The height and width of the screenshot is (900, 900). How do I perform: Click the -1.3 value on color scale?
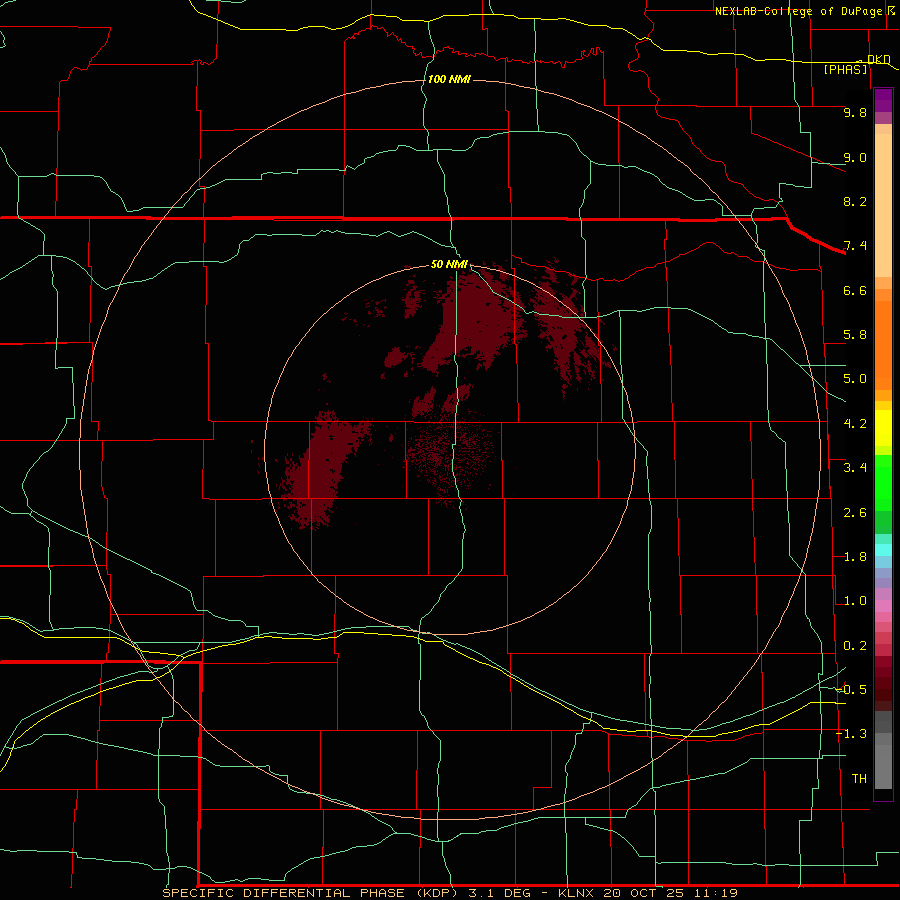point(851,734)
